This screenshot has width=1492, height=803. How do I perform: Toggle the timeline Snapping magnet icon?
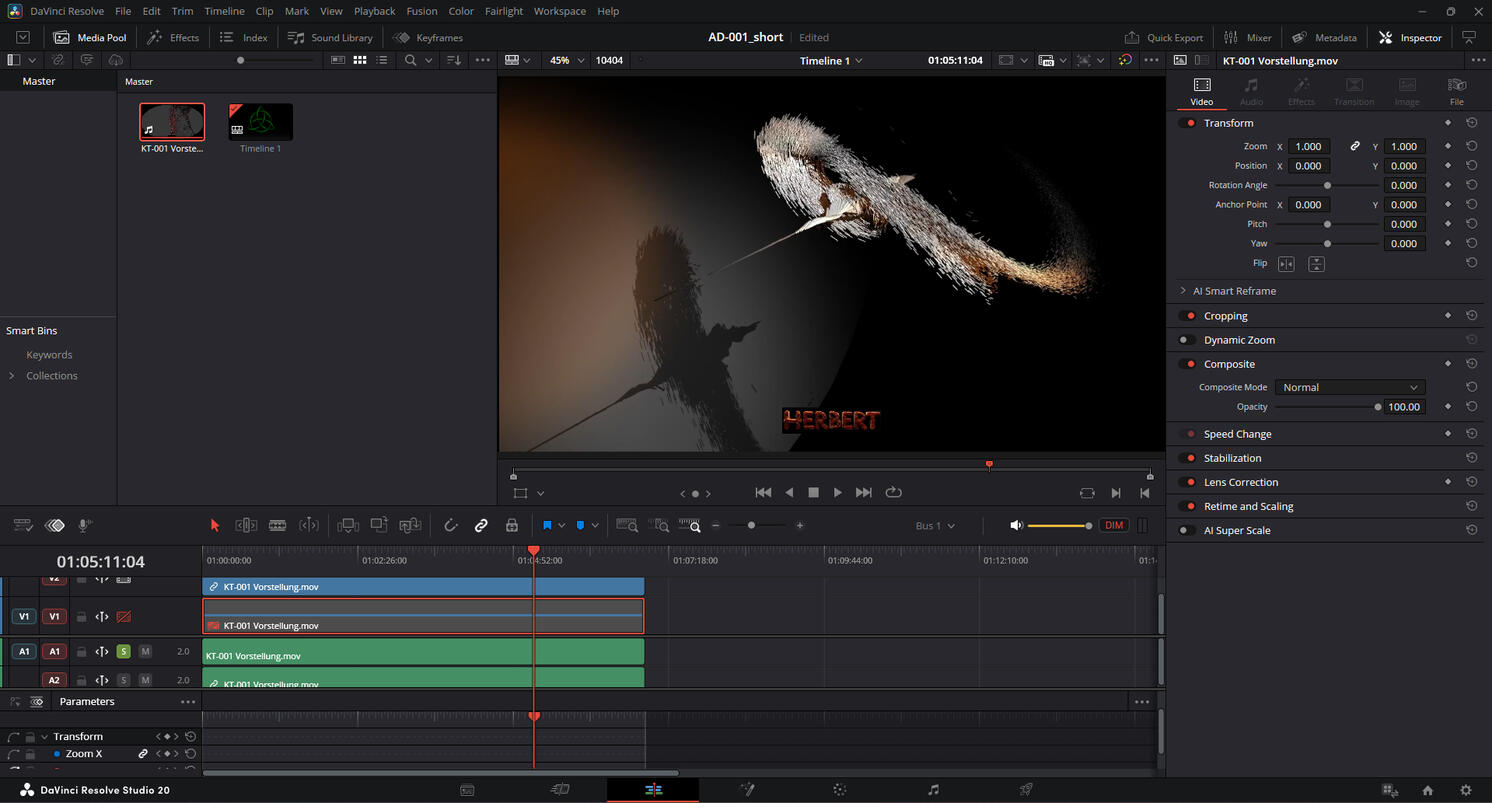tap(451, 525)
